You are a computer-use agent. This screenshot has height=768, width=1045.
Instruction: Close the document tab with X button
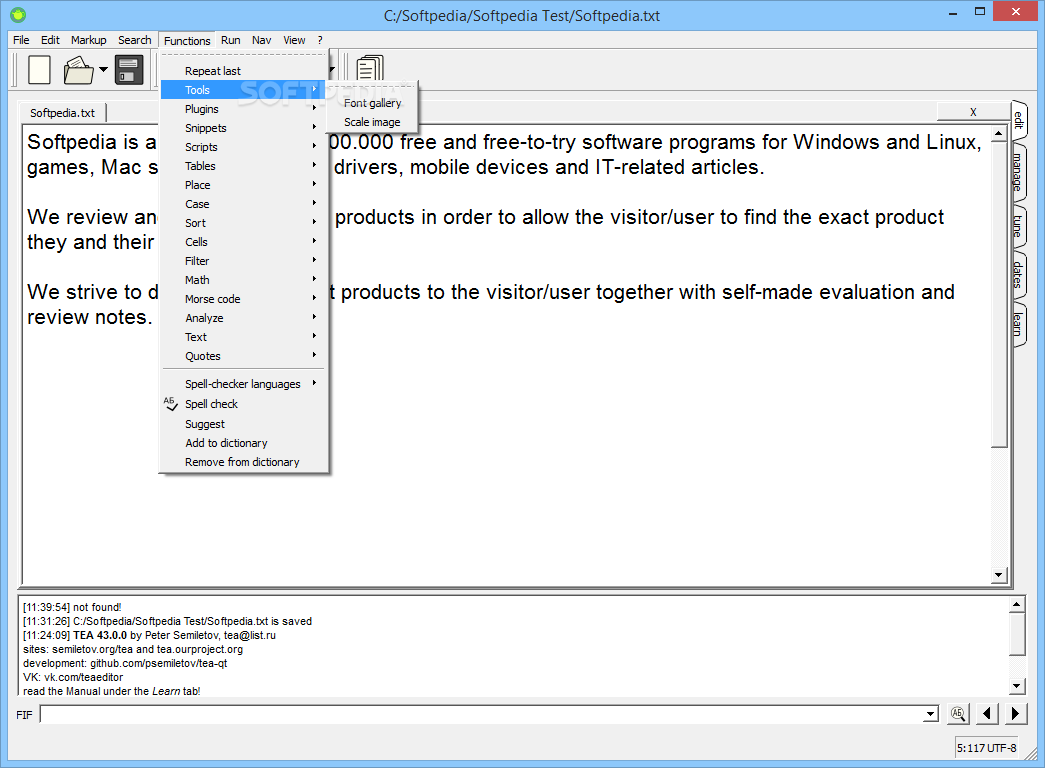(x=973, y=111)
